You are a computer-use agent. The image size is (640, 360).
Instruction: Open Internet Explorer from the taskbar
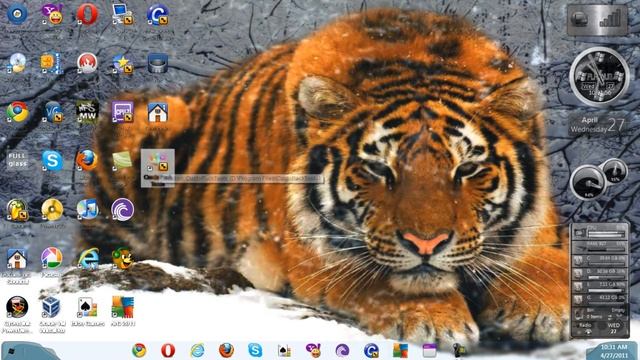[197, 350]
